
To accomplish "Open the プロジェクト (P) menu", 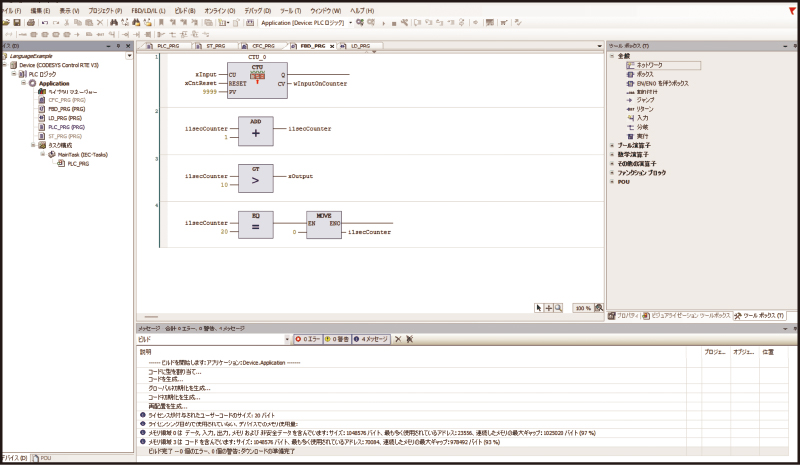I will 105,11.
